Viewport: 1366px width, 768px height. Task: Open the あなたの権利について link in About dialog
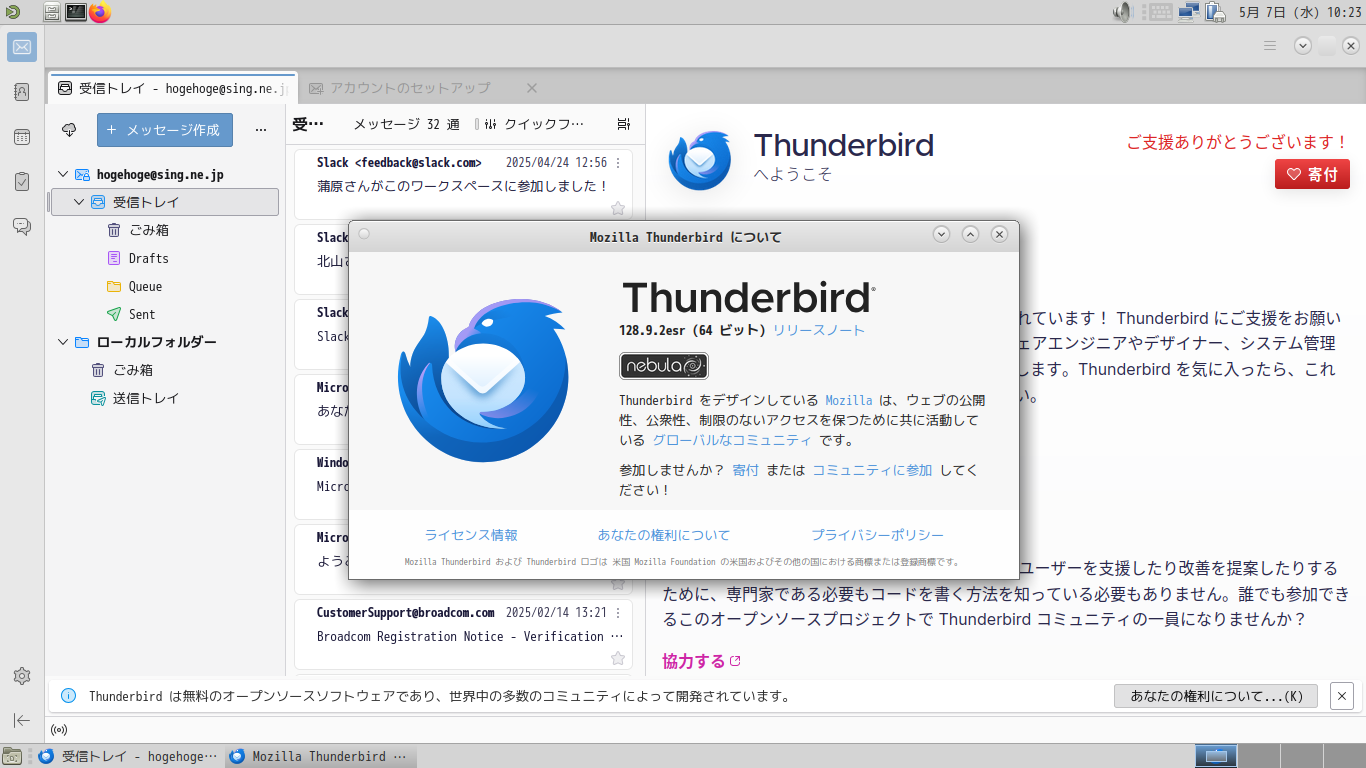pyautogui.click(x=664, y=535)
